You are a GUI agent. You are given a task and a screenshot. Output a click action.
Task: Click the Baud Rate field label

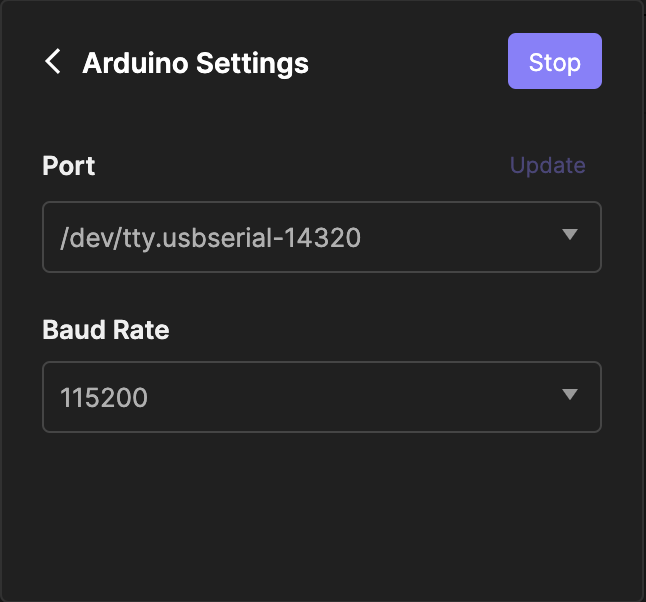click(105, 330)
